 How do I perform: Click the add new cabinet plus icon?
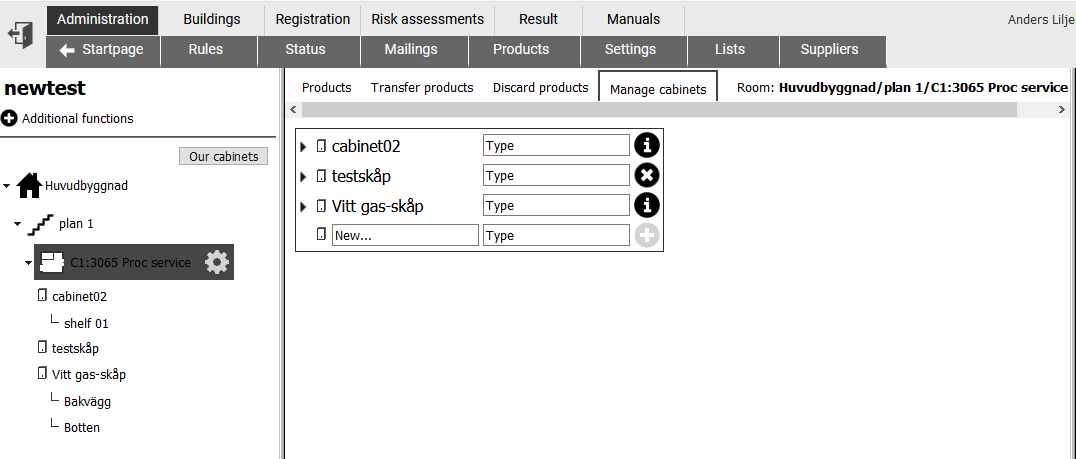coord(646,235)
